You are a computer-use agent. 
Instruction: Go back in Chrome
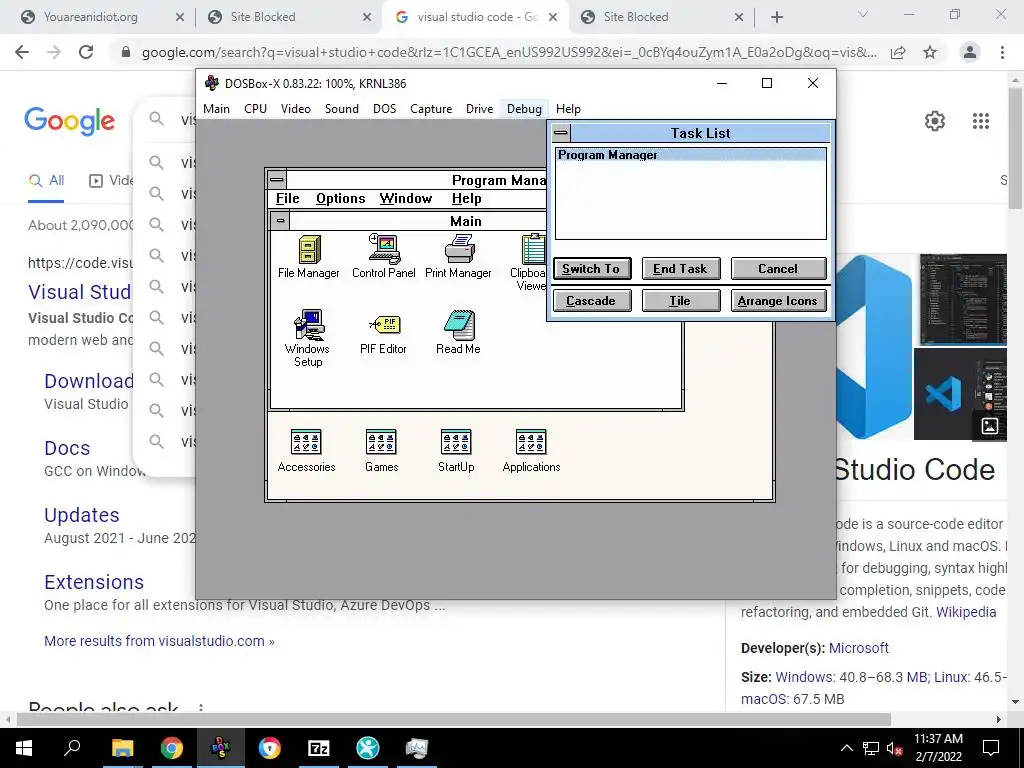pos(22,52)
